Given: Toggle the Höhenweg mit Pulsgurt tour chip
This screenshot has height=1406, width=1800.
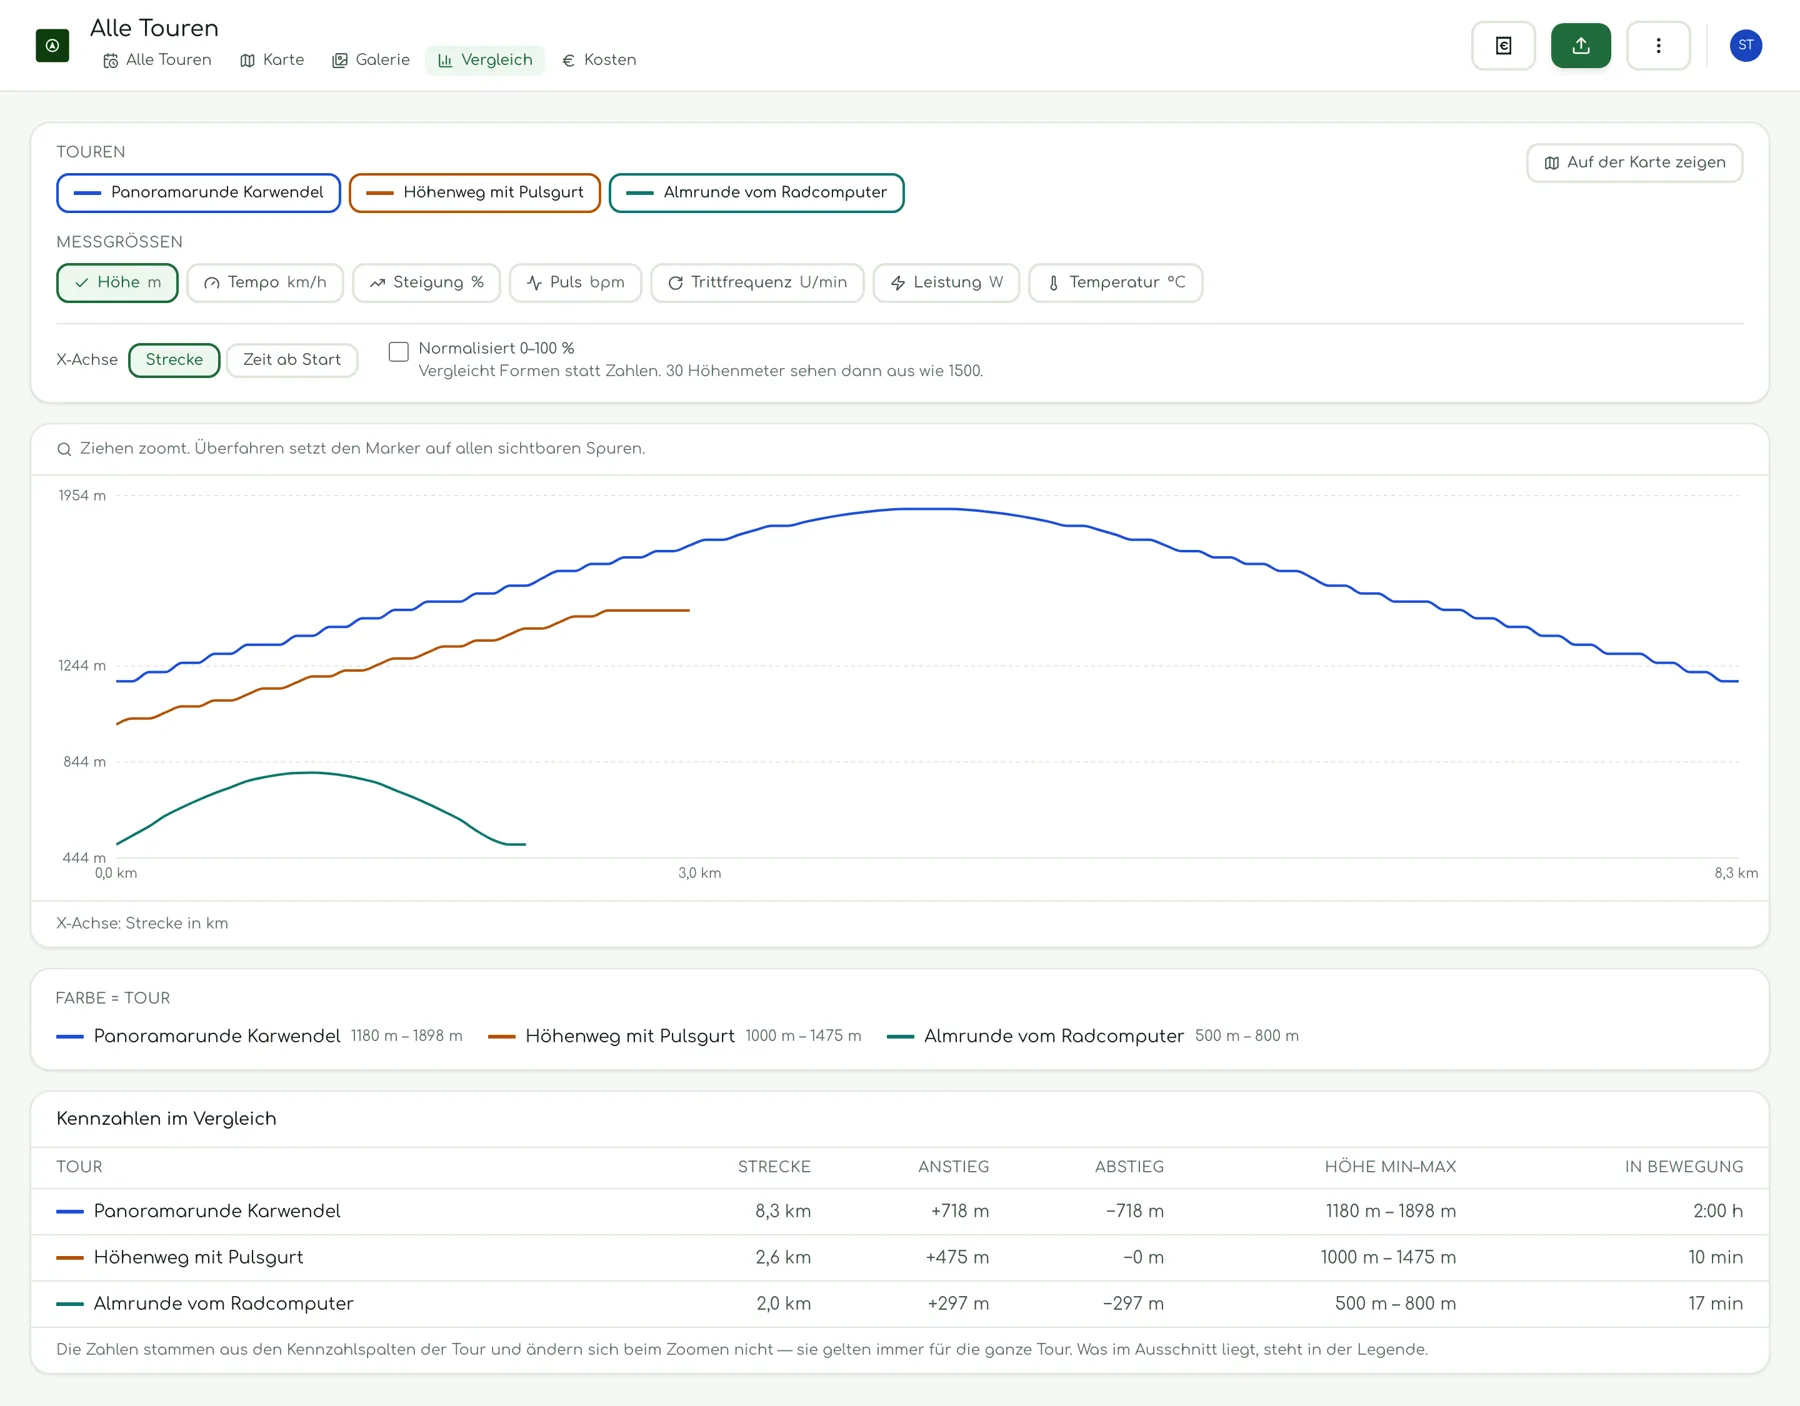Looking at the screenshot, I should tap(474, 192).
